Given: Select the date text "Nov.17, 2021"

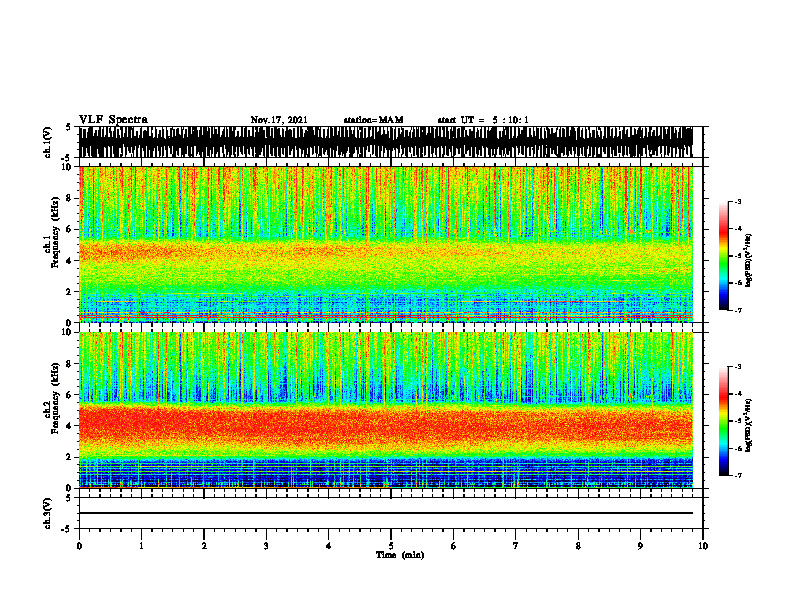Looking at the screenshot, I should 279,120.
